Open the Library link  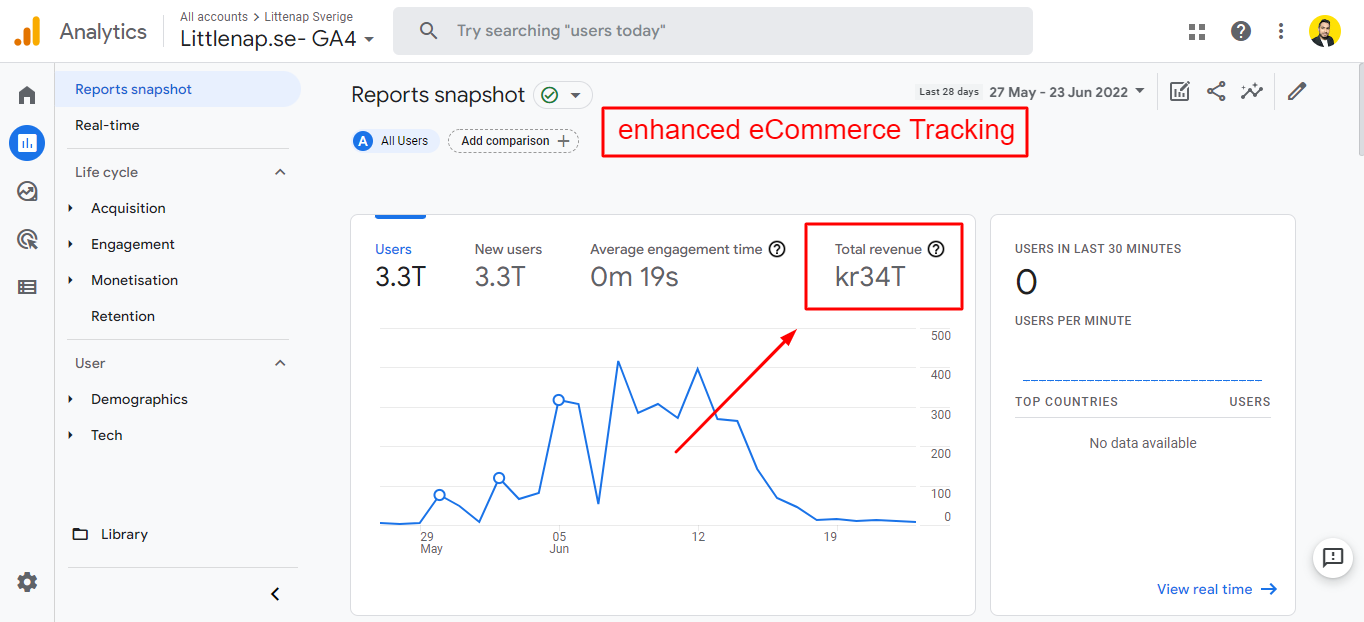coord(124,534)
